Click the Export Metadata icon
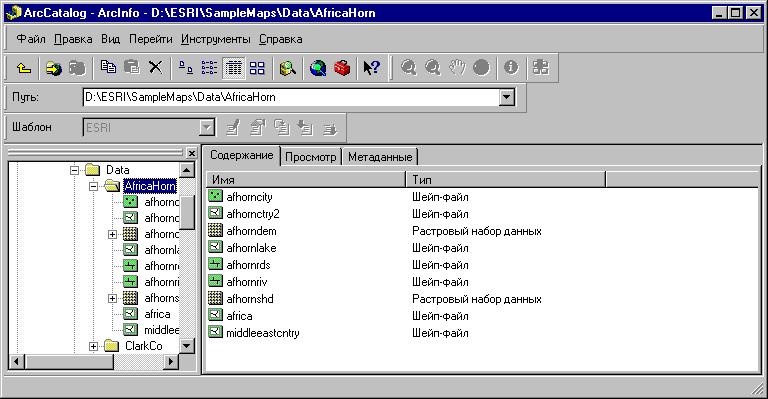 click(x=330, y=129)
